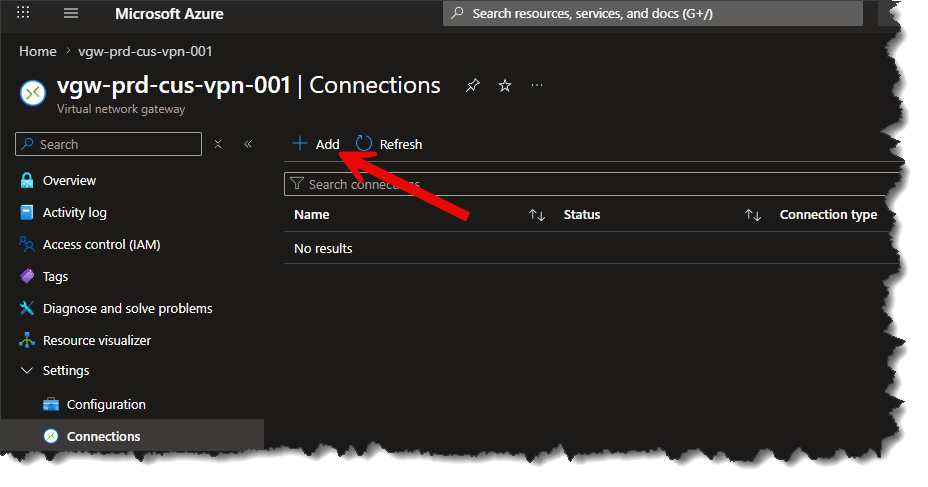Collapse the Settings section chevron
Image resolution: width=928 pixels, height=487 pixels.
[x=27, y=370]
